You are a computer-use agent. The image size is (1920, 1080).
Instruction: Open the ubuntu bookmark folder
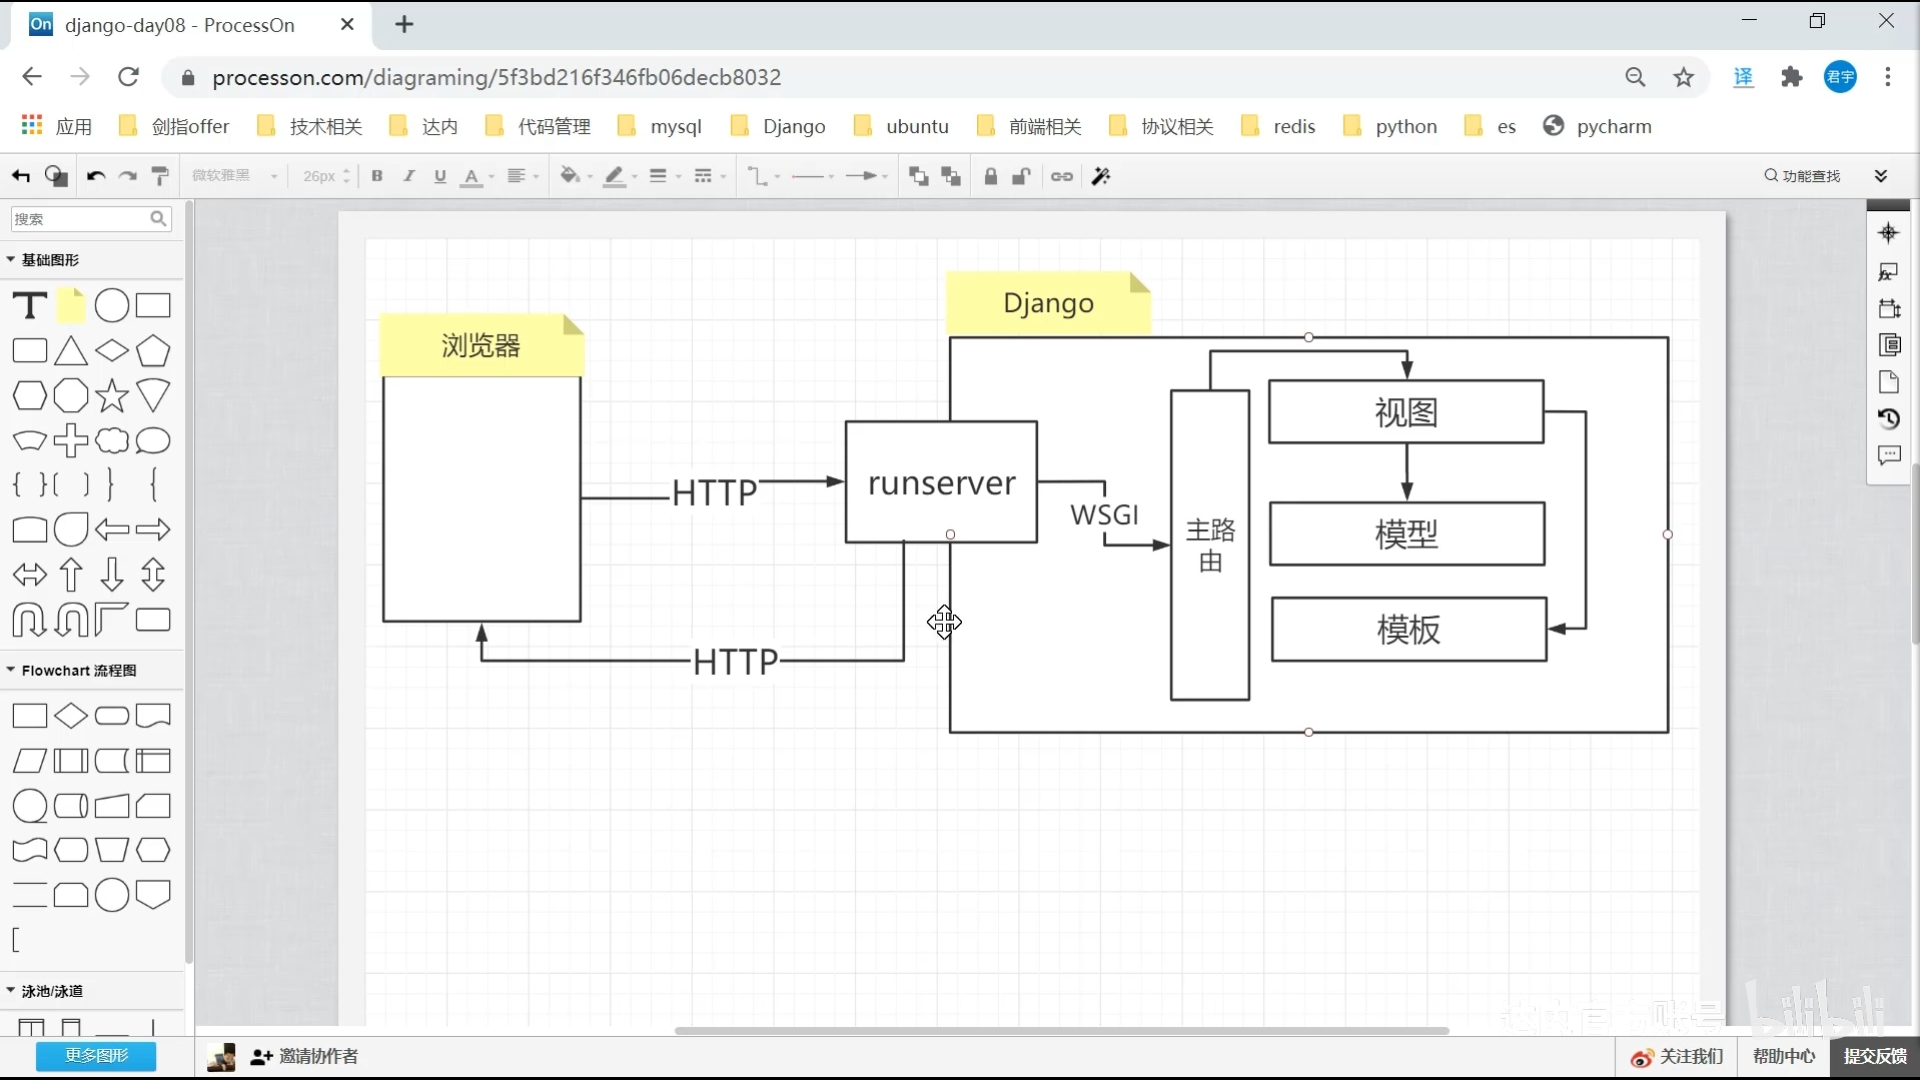[x=901, y=126]
